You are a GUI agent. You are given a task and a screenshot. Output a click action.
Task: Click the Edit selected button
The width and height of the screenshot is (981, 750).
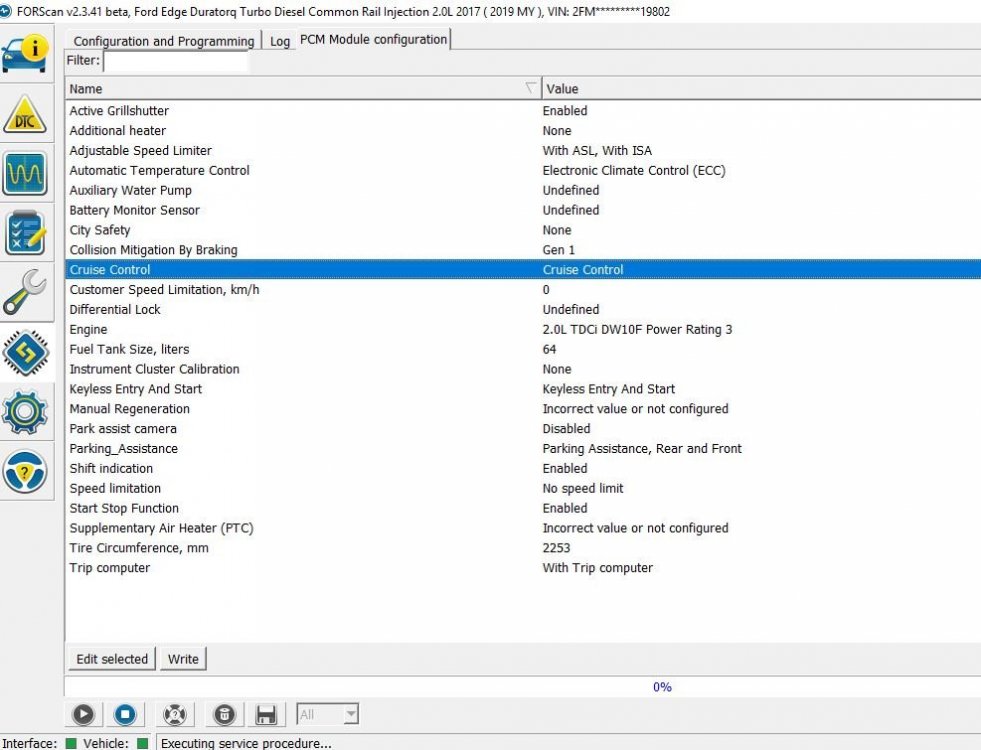click(x=112, y=659)
